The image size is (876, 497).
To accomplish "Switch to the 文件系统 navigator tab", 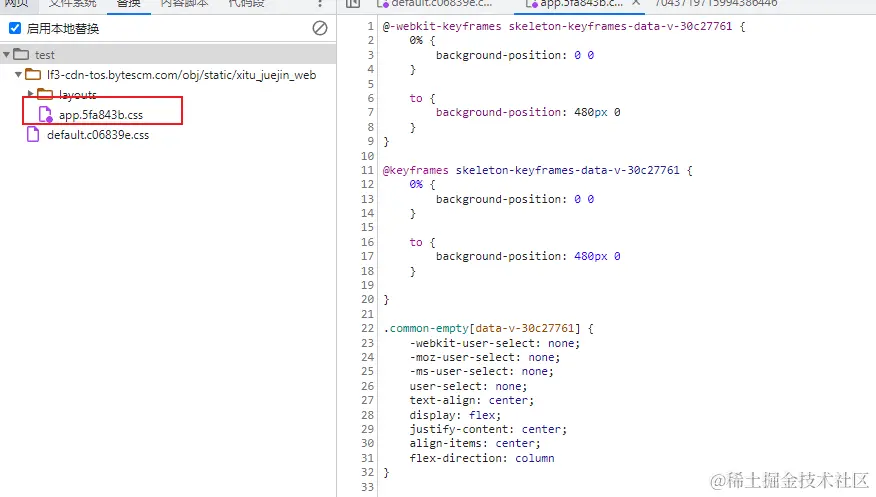I will pos(72,4).
